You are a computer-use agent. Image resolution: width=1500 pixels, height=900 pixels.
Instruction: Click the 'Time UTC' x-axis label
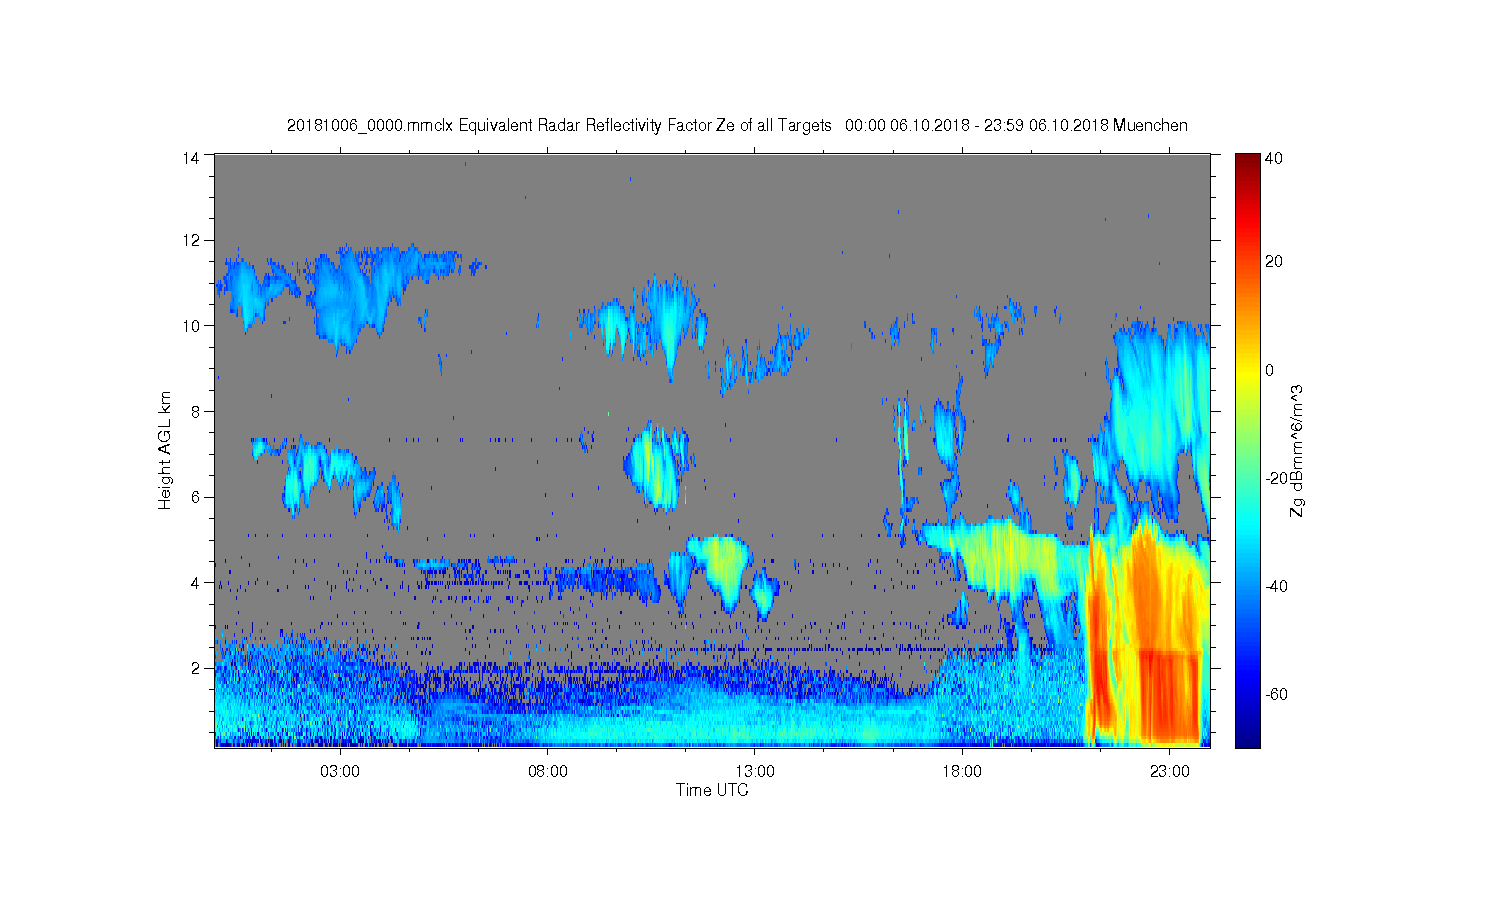pyautogui.click(x=712, y=790)
